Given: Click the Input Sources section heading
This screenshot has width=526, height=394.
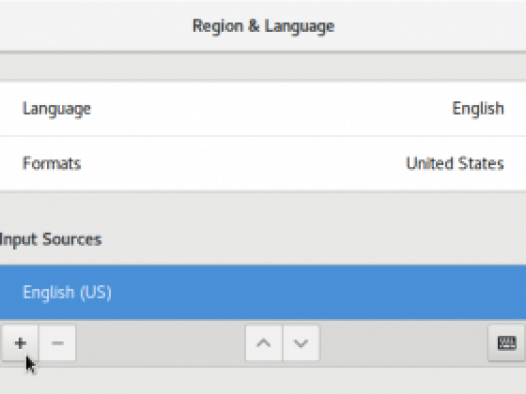Looking at the screenshot, I should coord(51,239).
